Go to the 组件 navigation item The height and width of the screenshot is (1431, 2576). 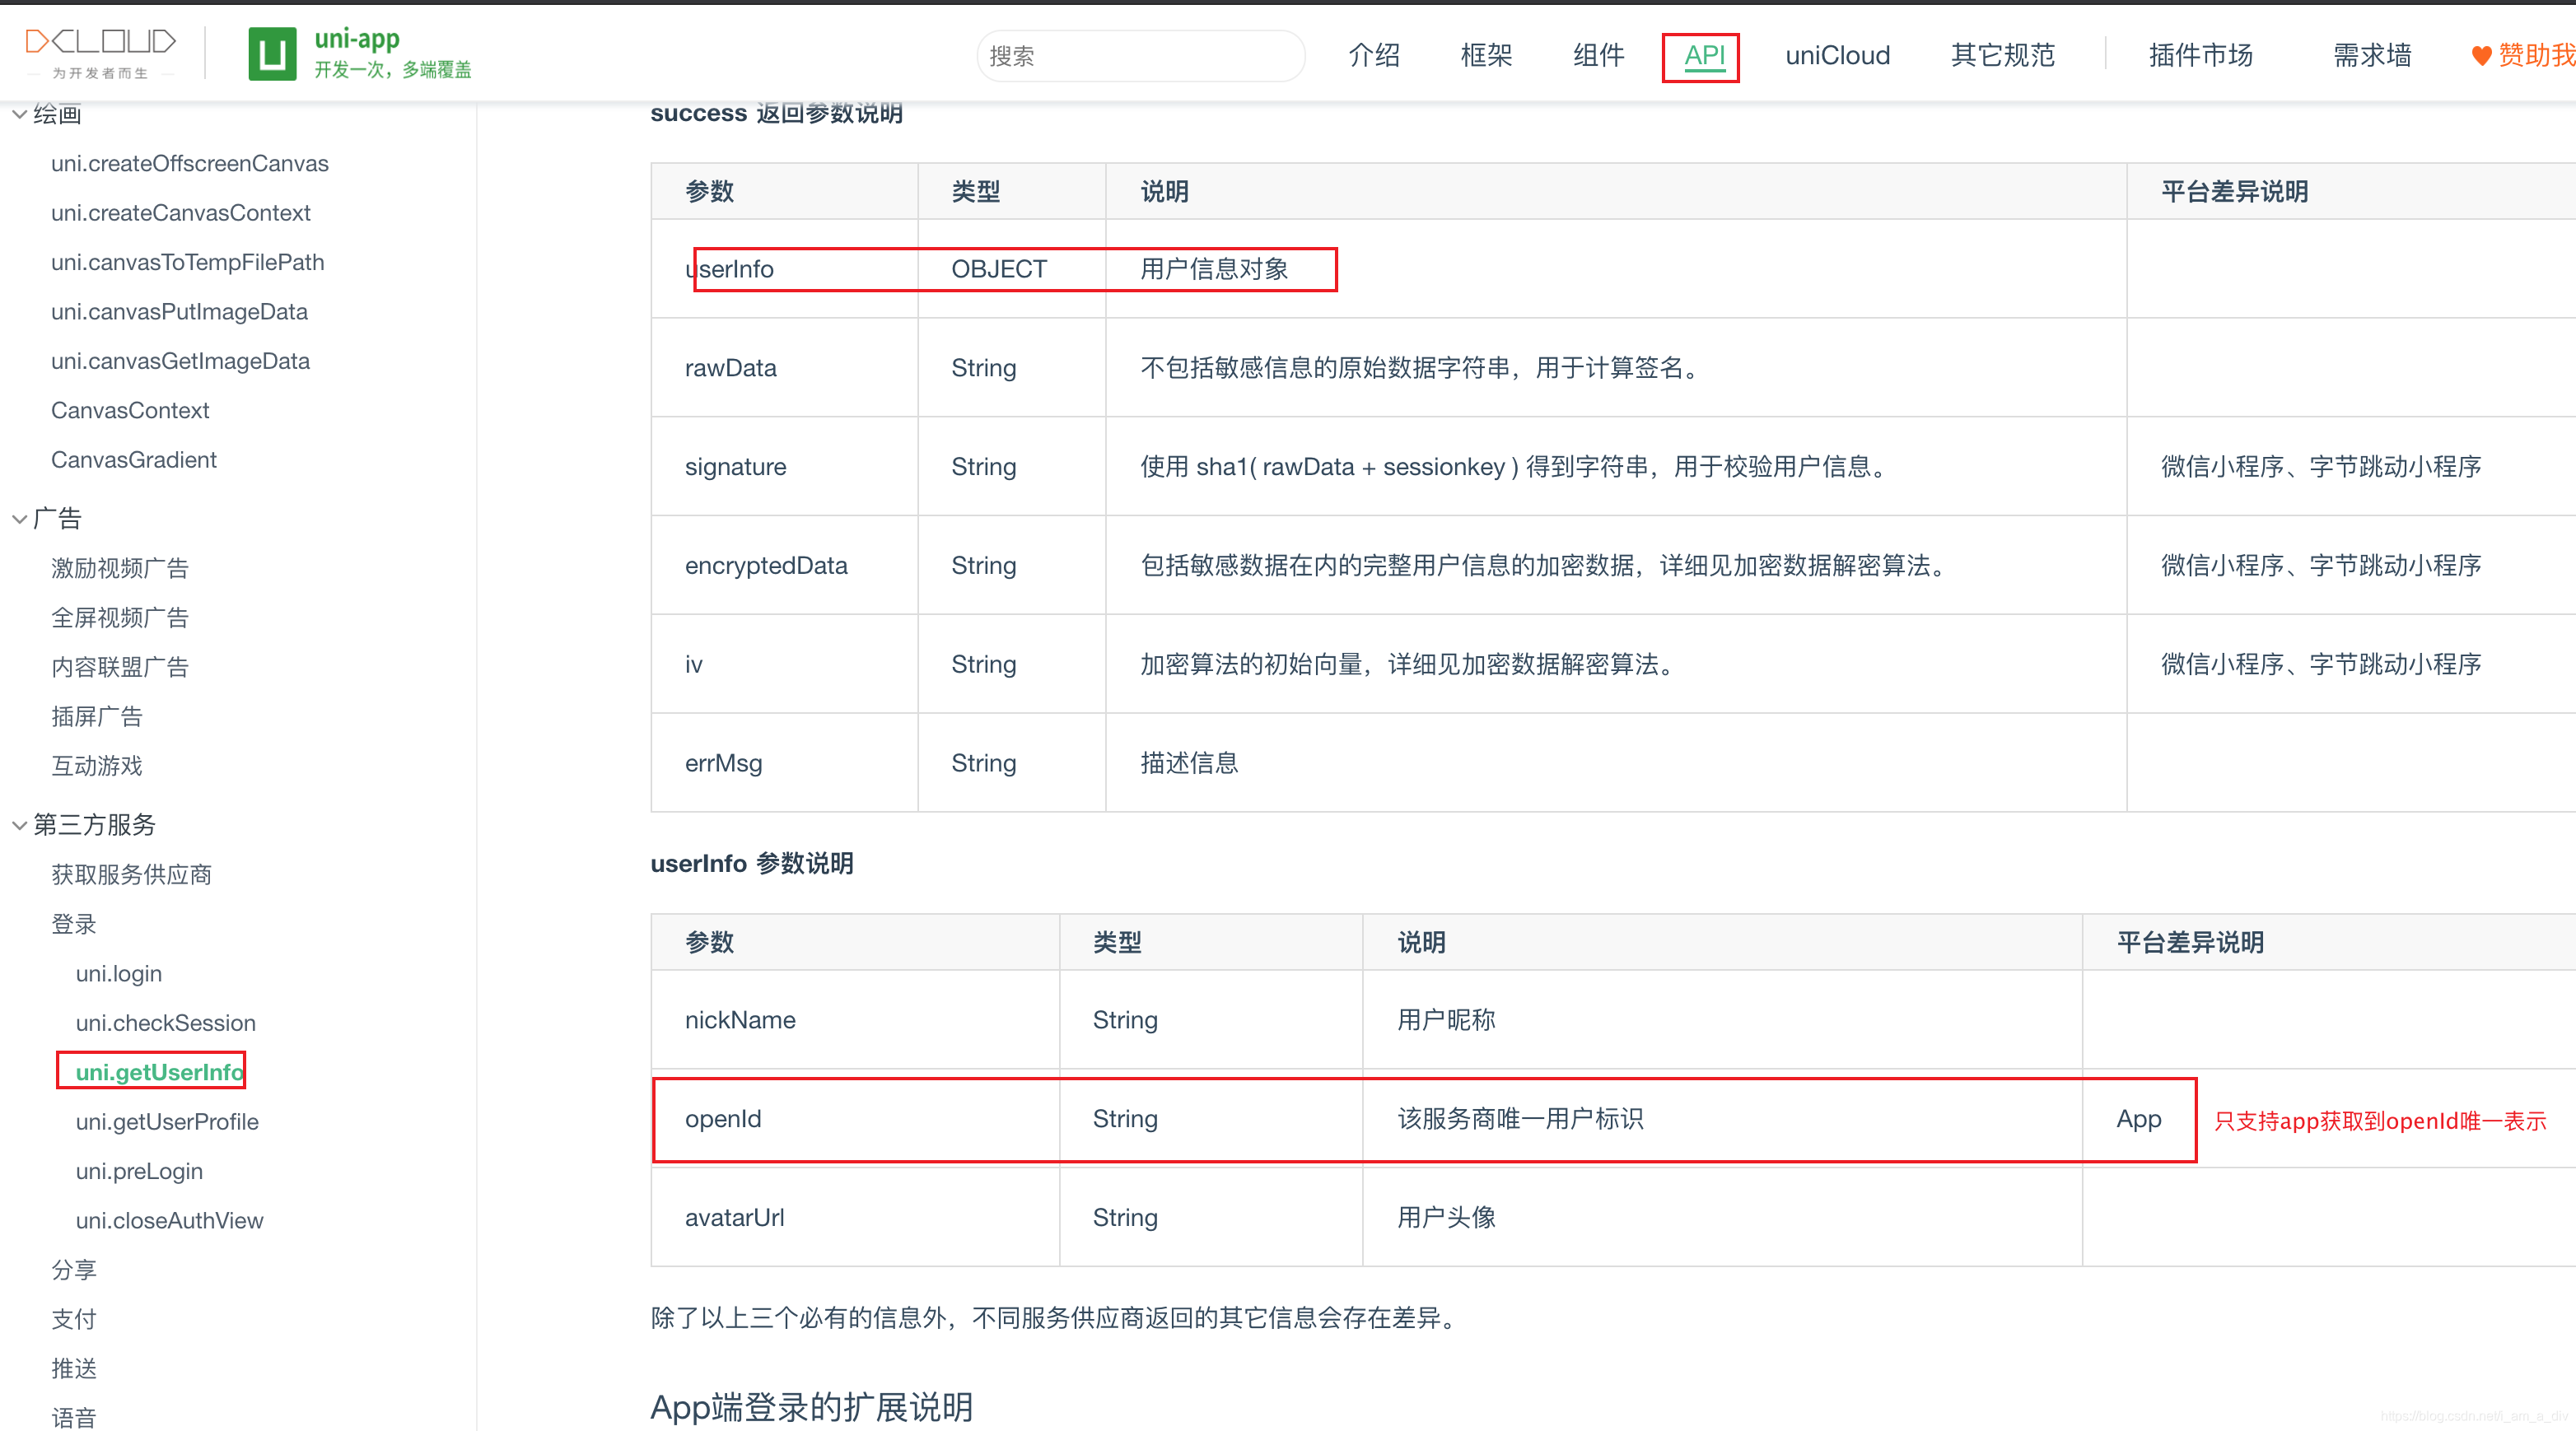(x=1598, y=56)
